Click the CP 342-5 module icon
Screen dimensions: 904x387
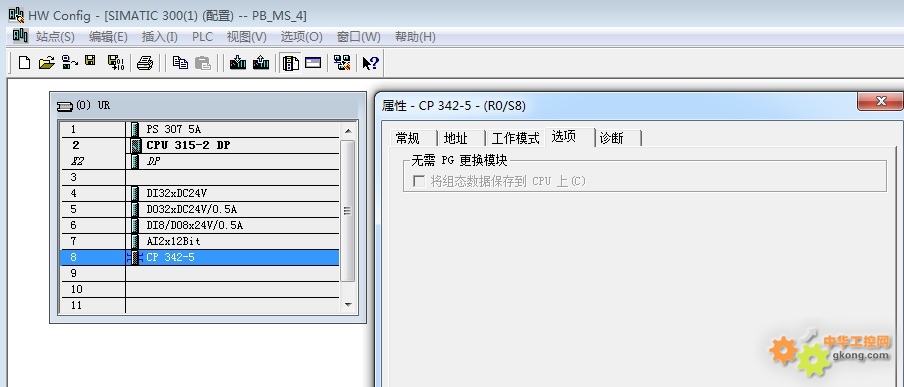pos(135,257)
